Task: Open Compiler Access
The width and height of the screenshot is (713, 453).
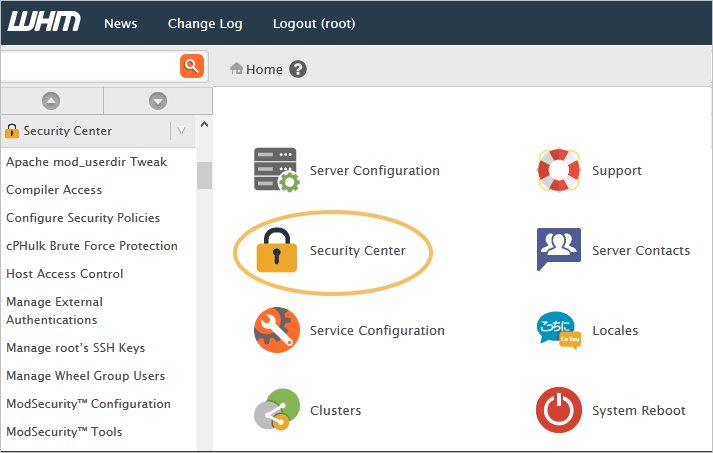Action: point(54,190)
